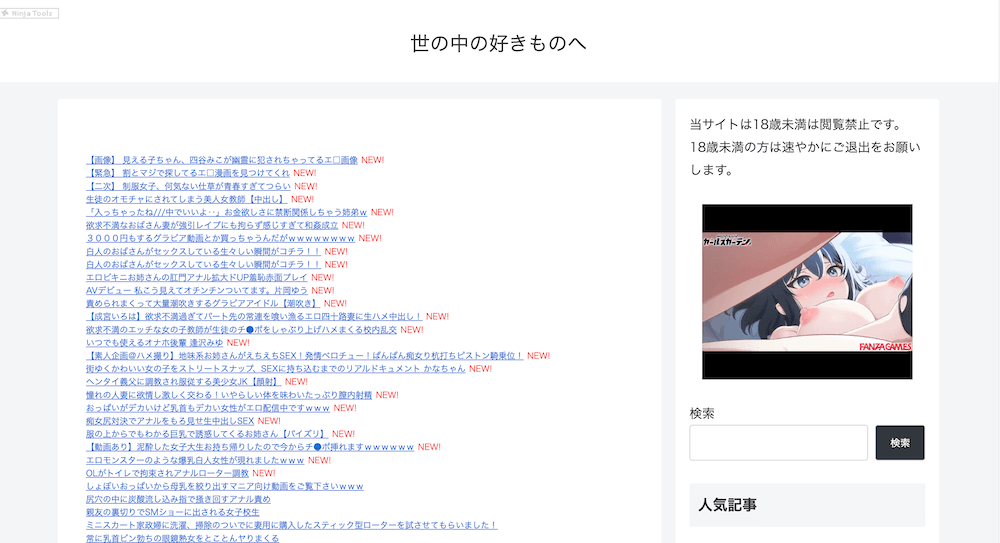The image size is (1000, 543).
Task: Open the link starting with エロビキニ
Action: tap(196, 277)
